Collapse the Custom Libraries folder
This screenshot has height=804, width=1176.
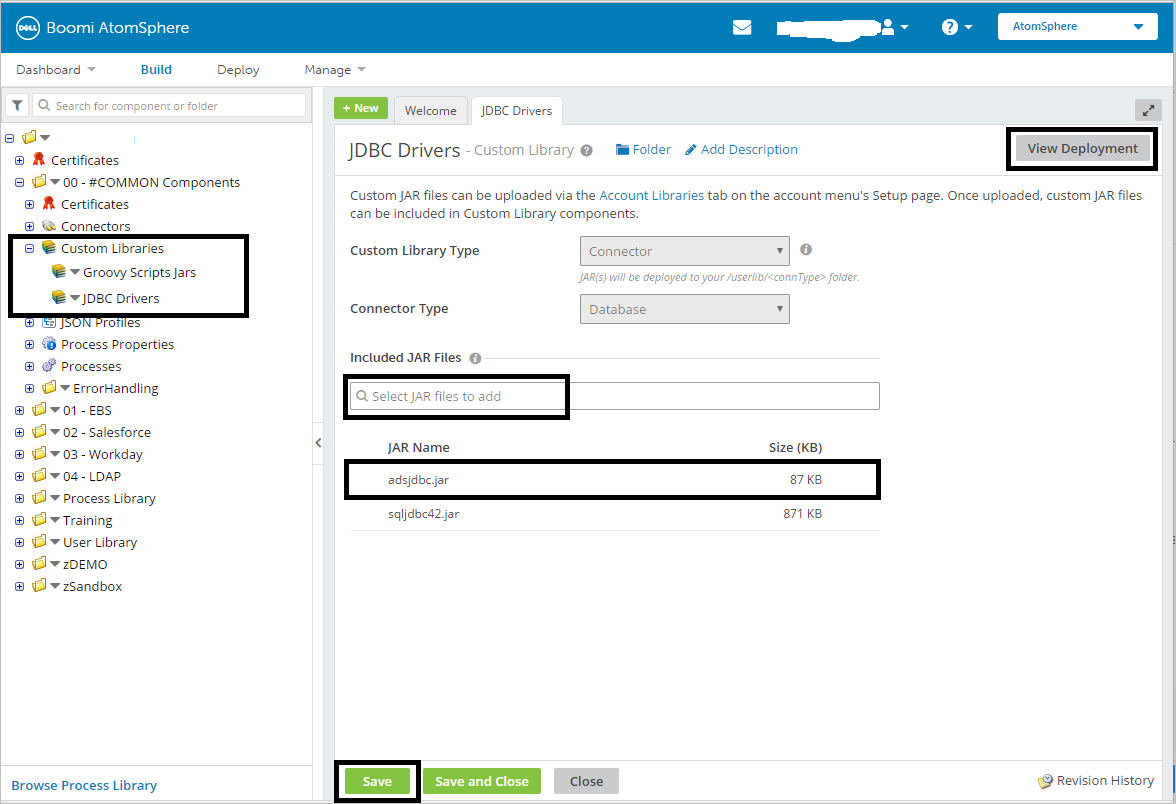(29, 248)
